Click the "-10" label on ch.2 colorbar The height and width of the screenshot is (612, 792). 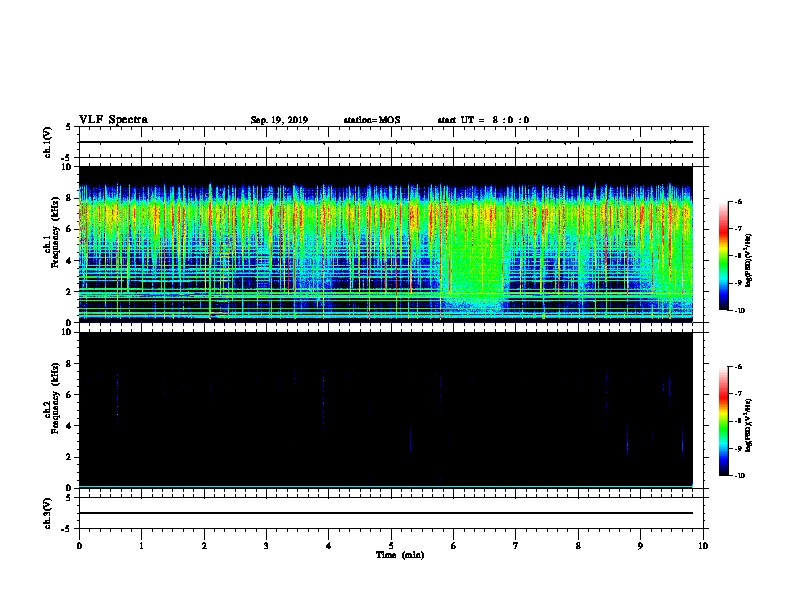(x=739, y=475)
